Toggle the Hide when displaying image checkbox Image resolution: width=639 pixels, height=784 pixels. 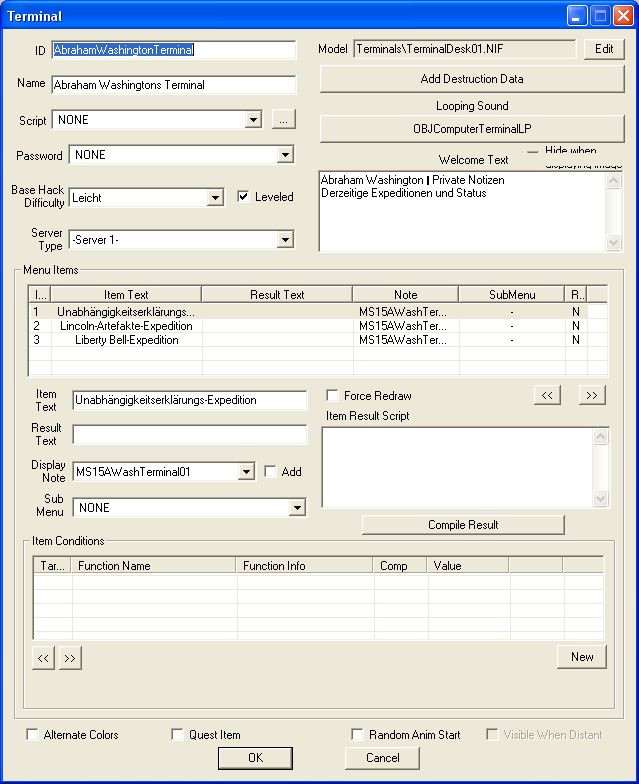533,151
